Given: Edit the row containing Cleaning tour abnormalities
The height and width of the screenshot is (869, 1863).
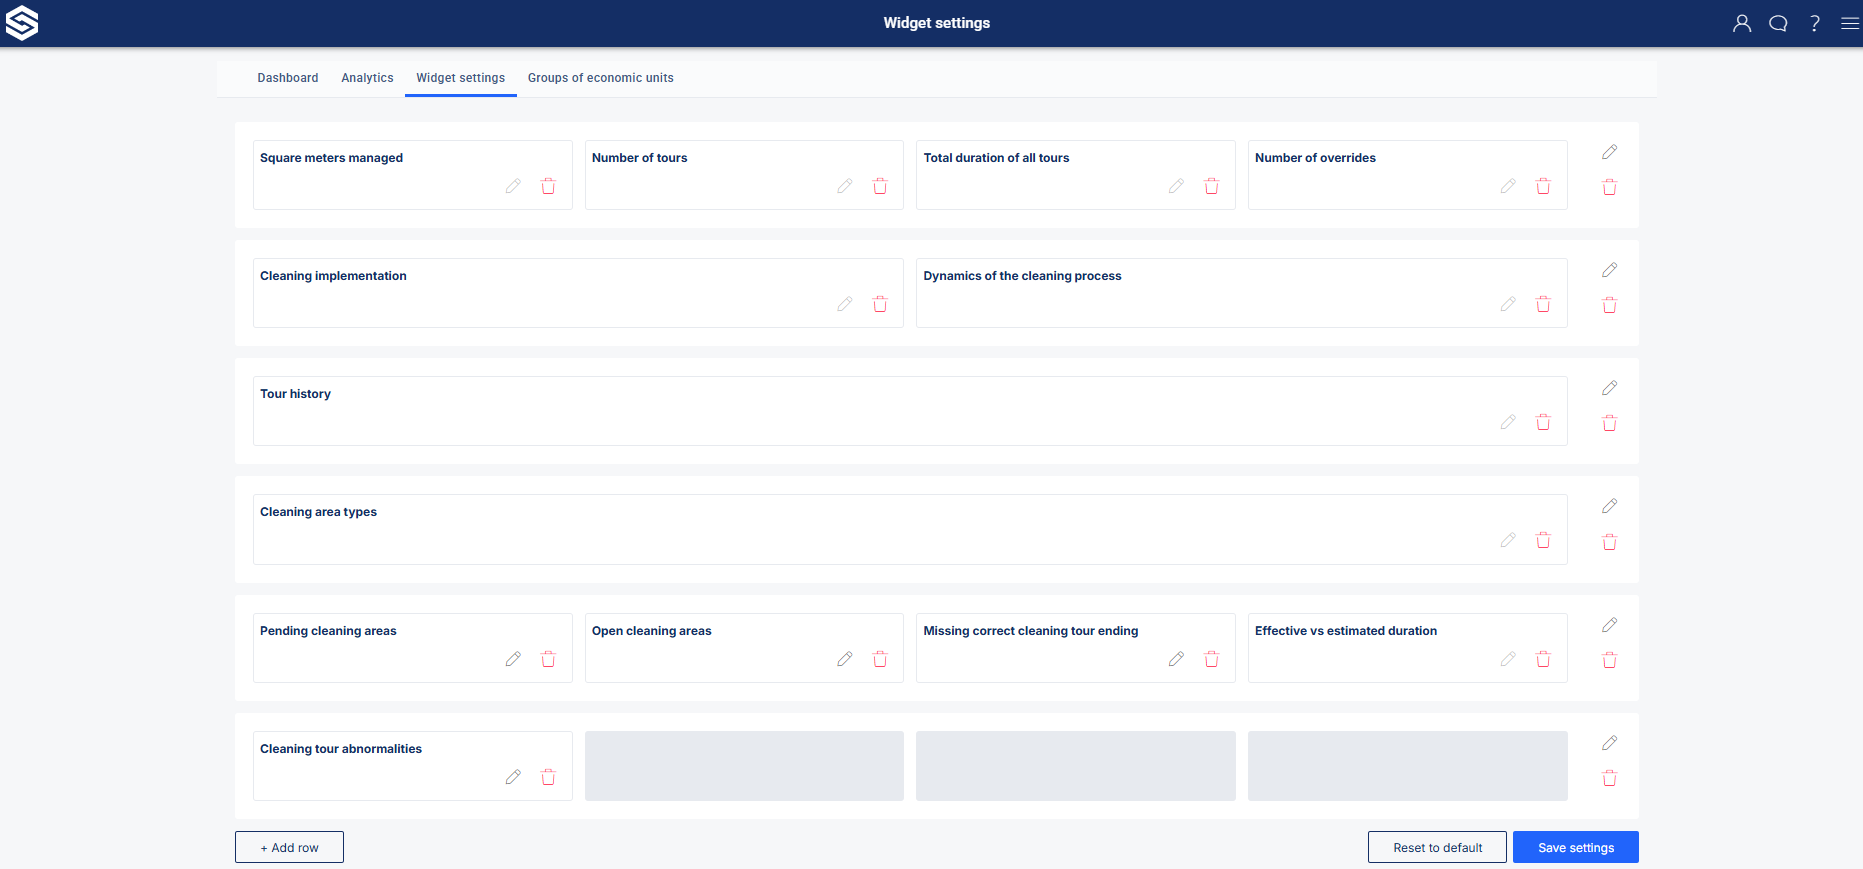Looking at the screenshot, I should (x=1609, y=743).
